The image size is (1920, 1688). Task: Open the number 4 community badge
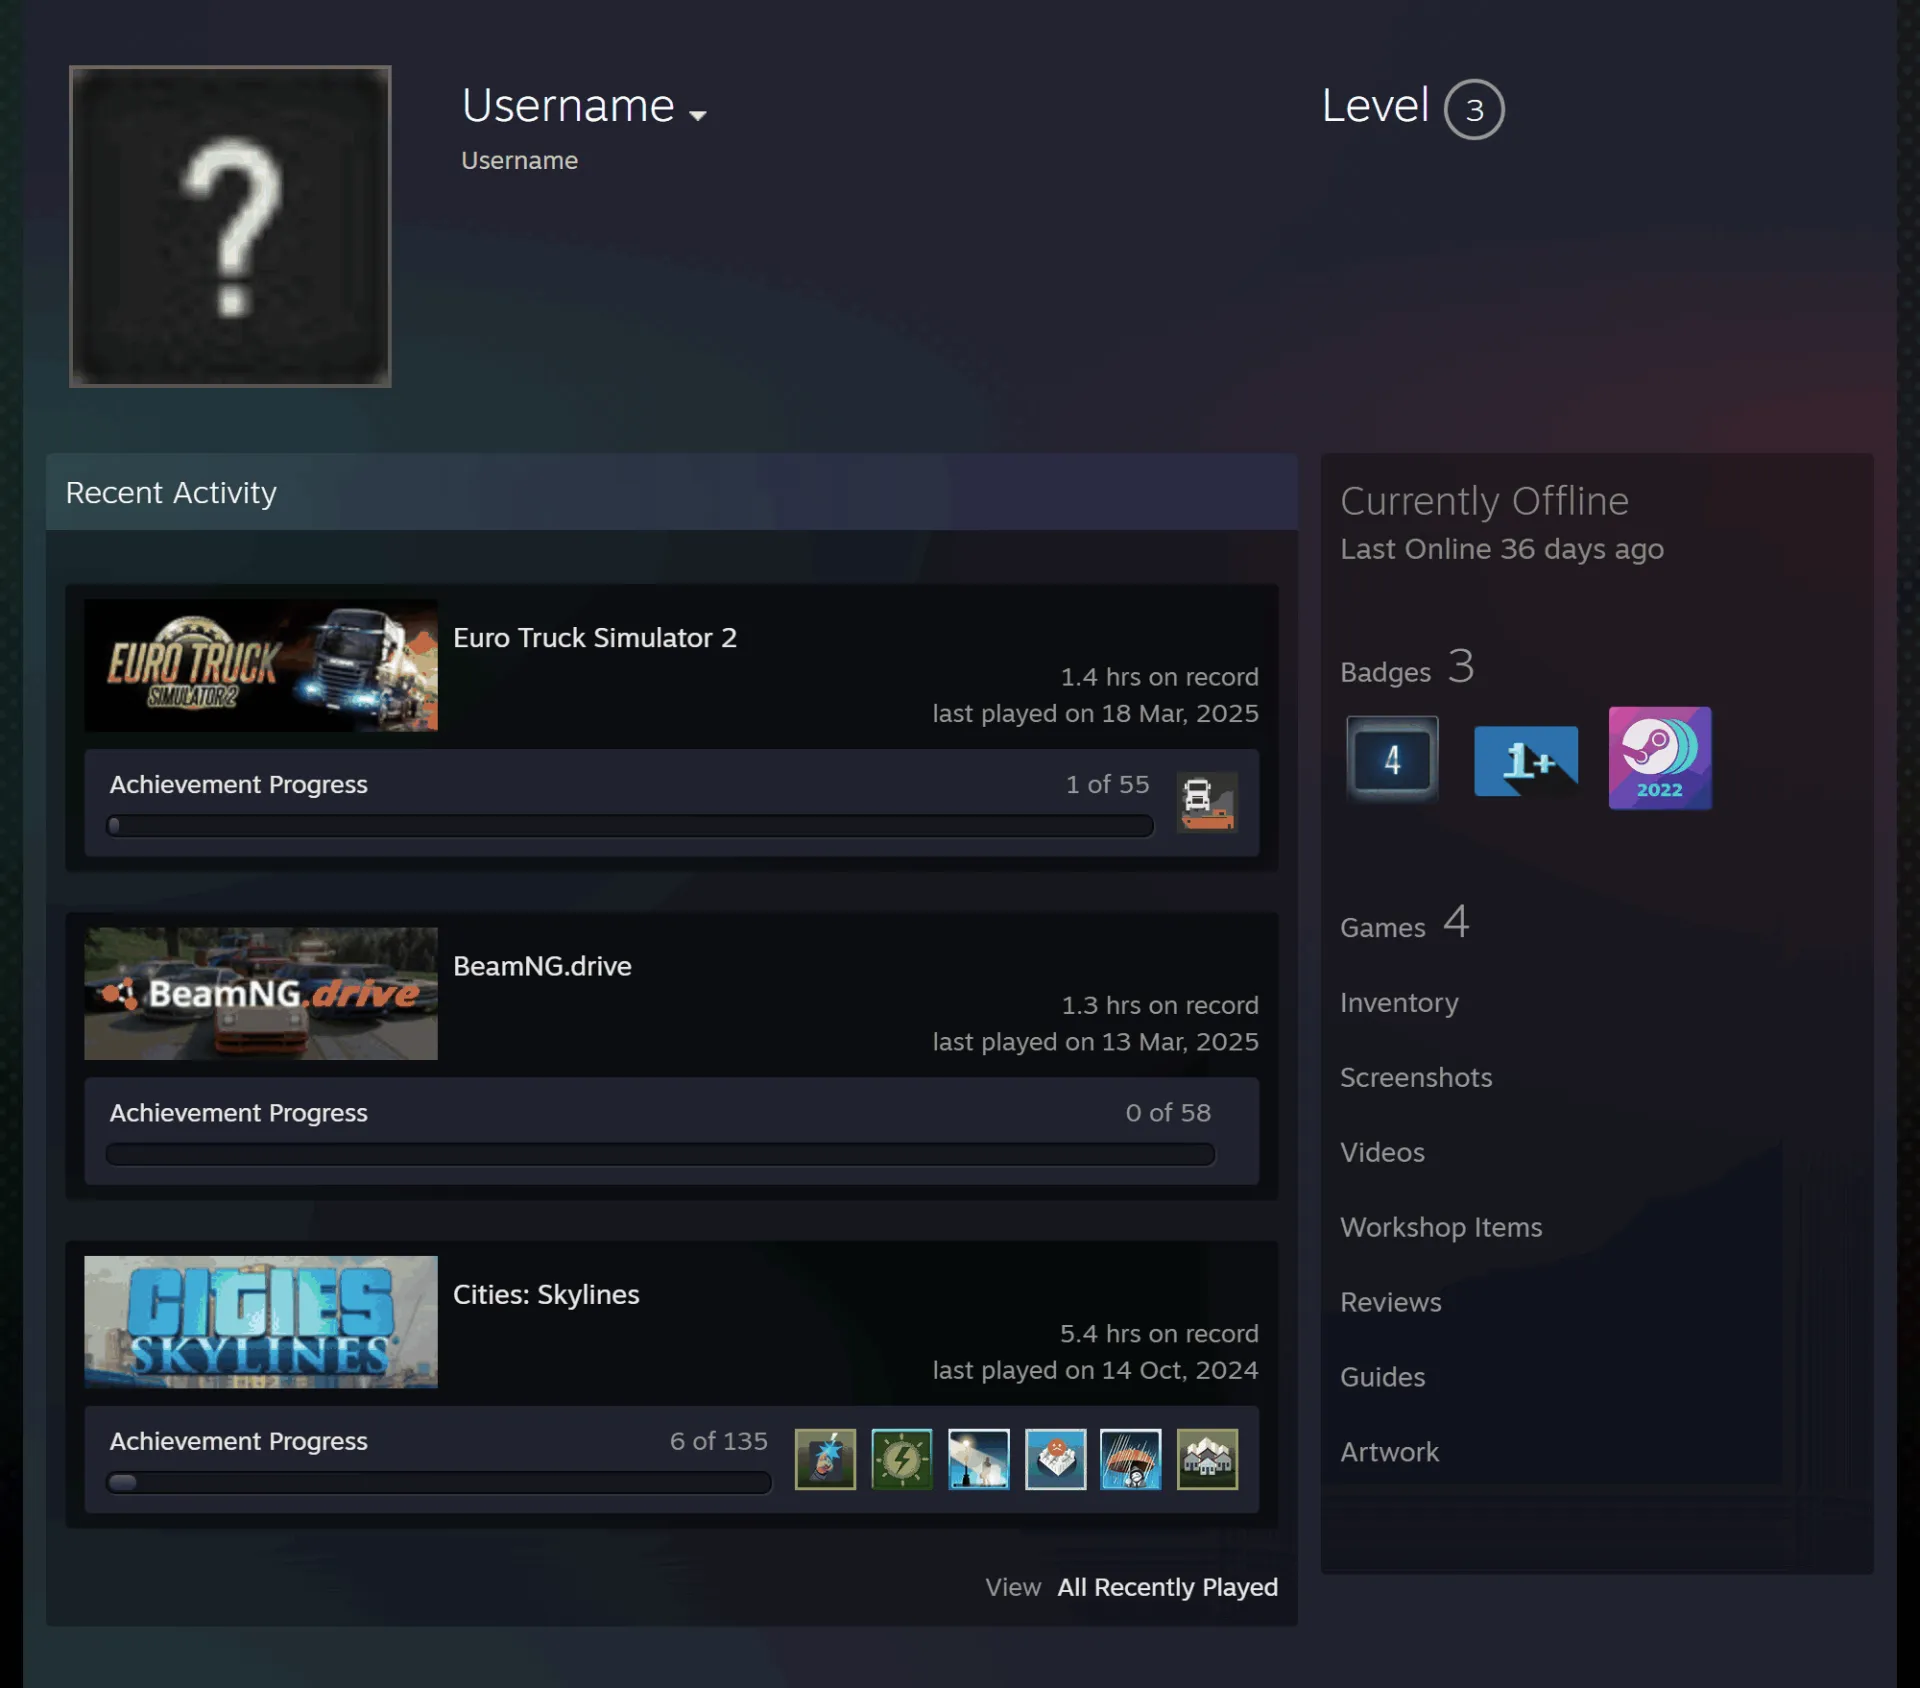tap(1392, 759)
